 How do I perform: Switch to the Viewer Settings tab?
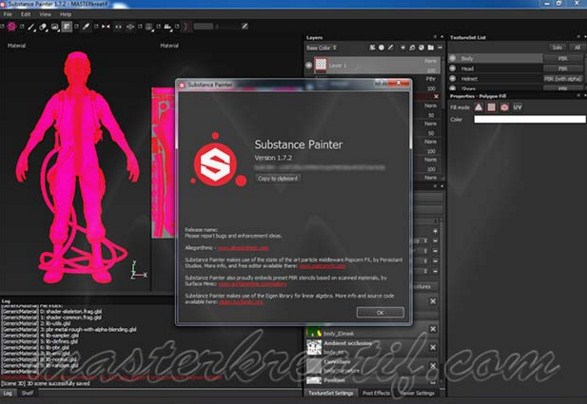tap(417, 393)
